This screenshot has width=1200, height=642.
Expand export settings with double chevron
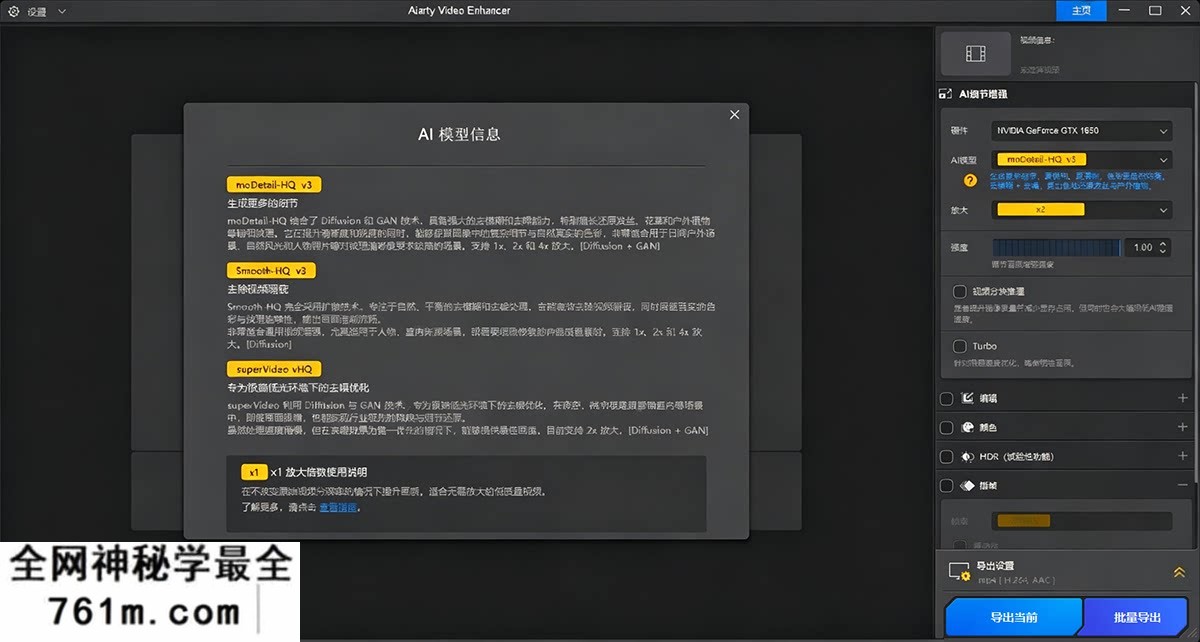(1179, 572)
